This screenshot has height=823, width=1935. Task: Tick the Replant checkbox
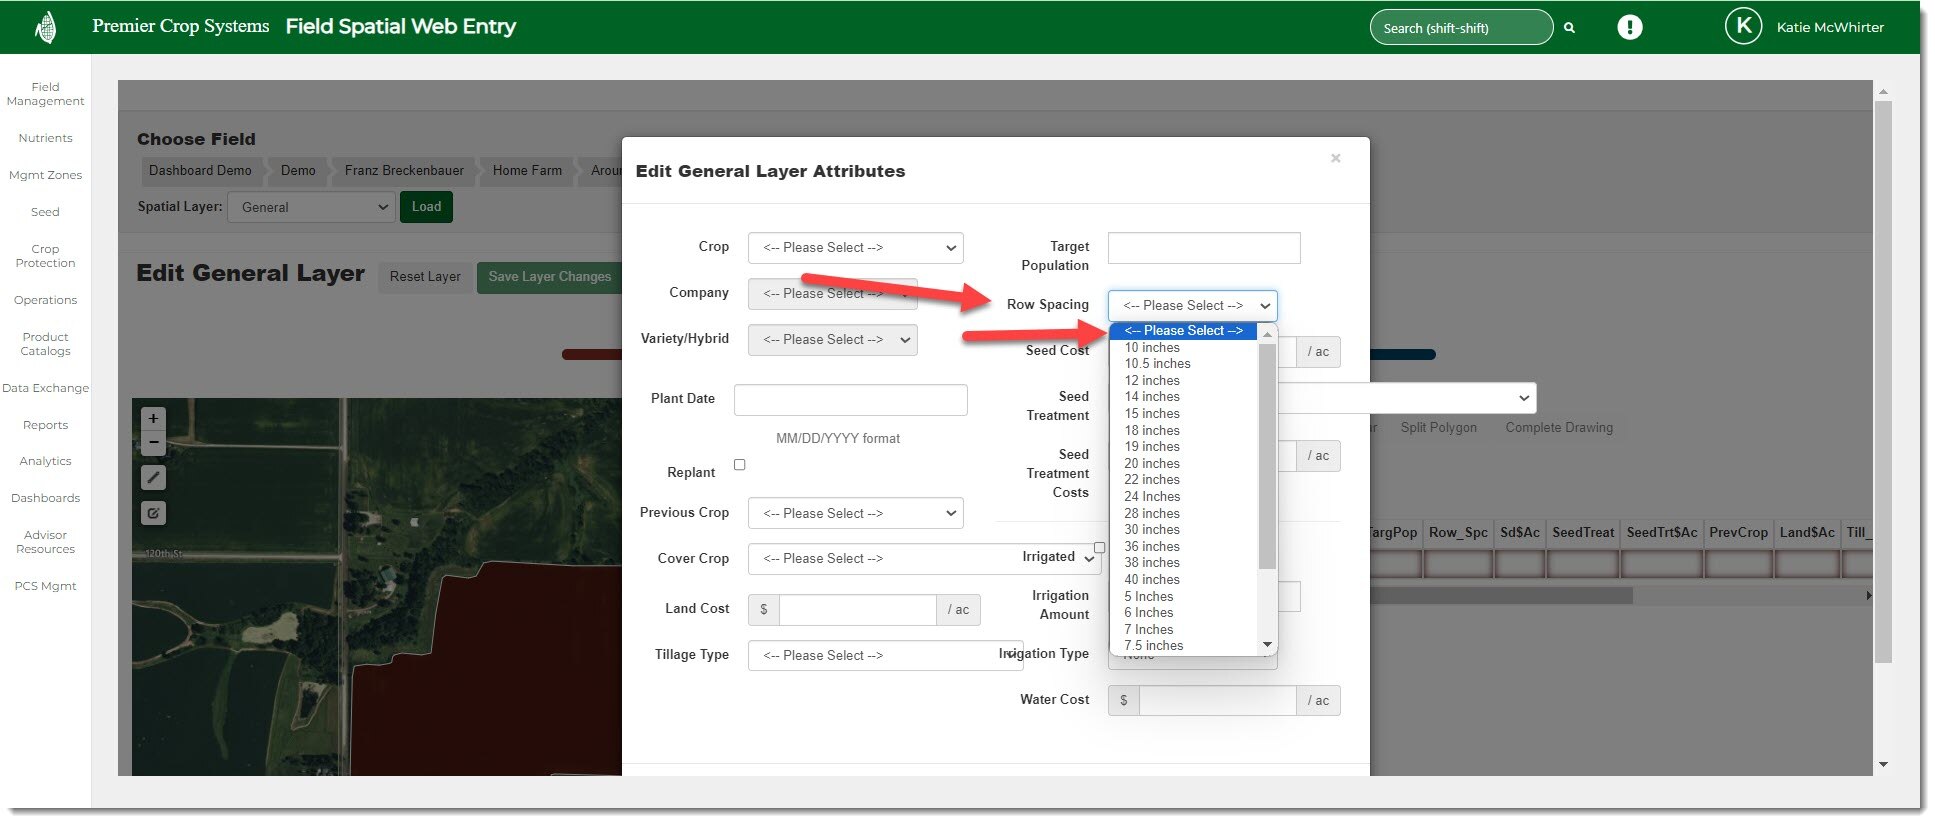(x=740, y=465)
